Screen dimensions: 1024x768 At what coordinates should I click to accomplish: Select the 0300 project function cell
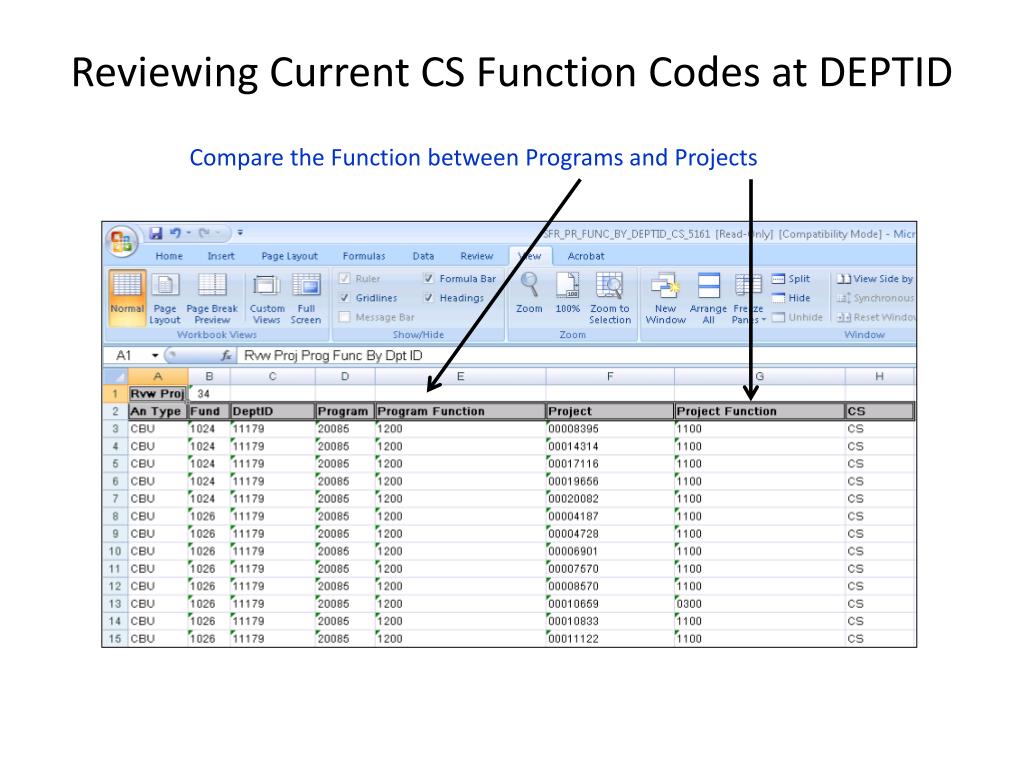[x=760, y=604]
